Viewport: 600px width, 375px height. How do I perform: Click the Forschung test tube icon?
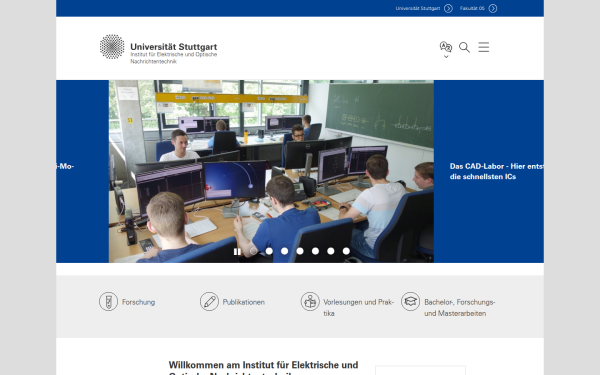(x=108, y=302)
